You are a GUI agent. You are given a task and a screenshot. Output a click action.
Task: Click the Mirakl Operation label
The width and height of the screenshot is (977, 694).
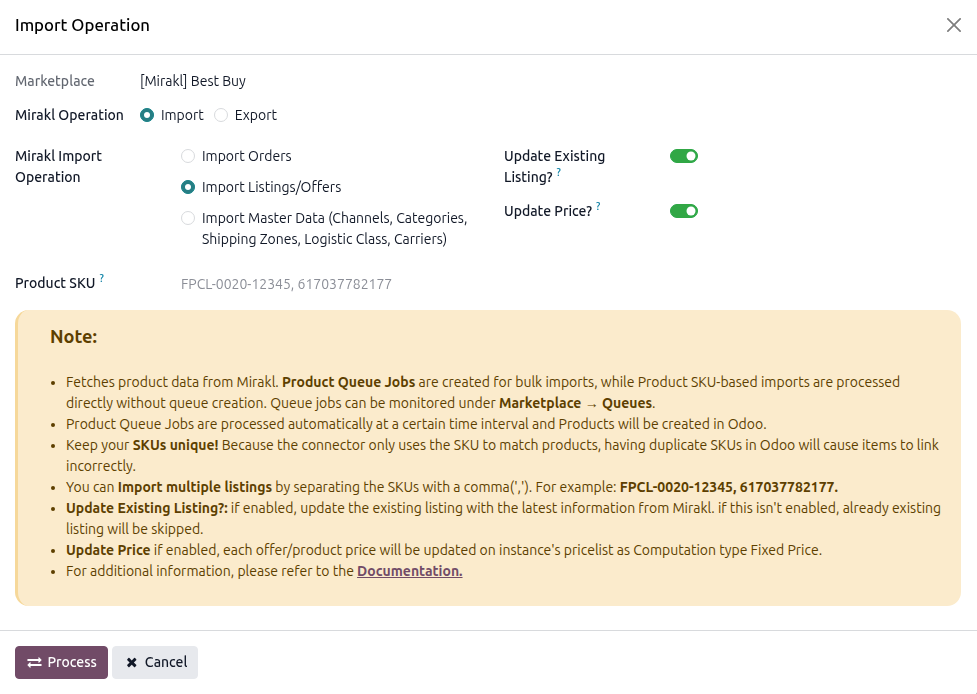click(69, 115)
